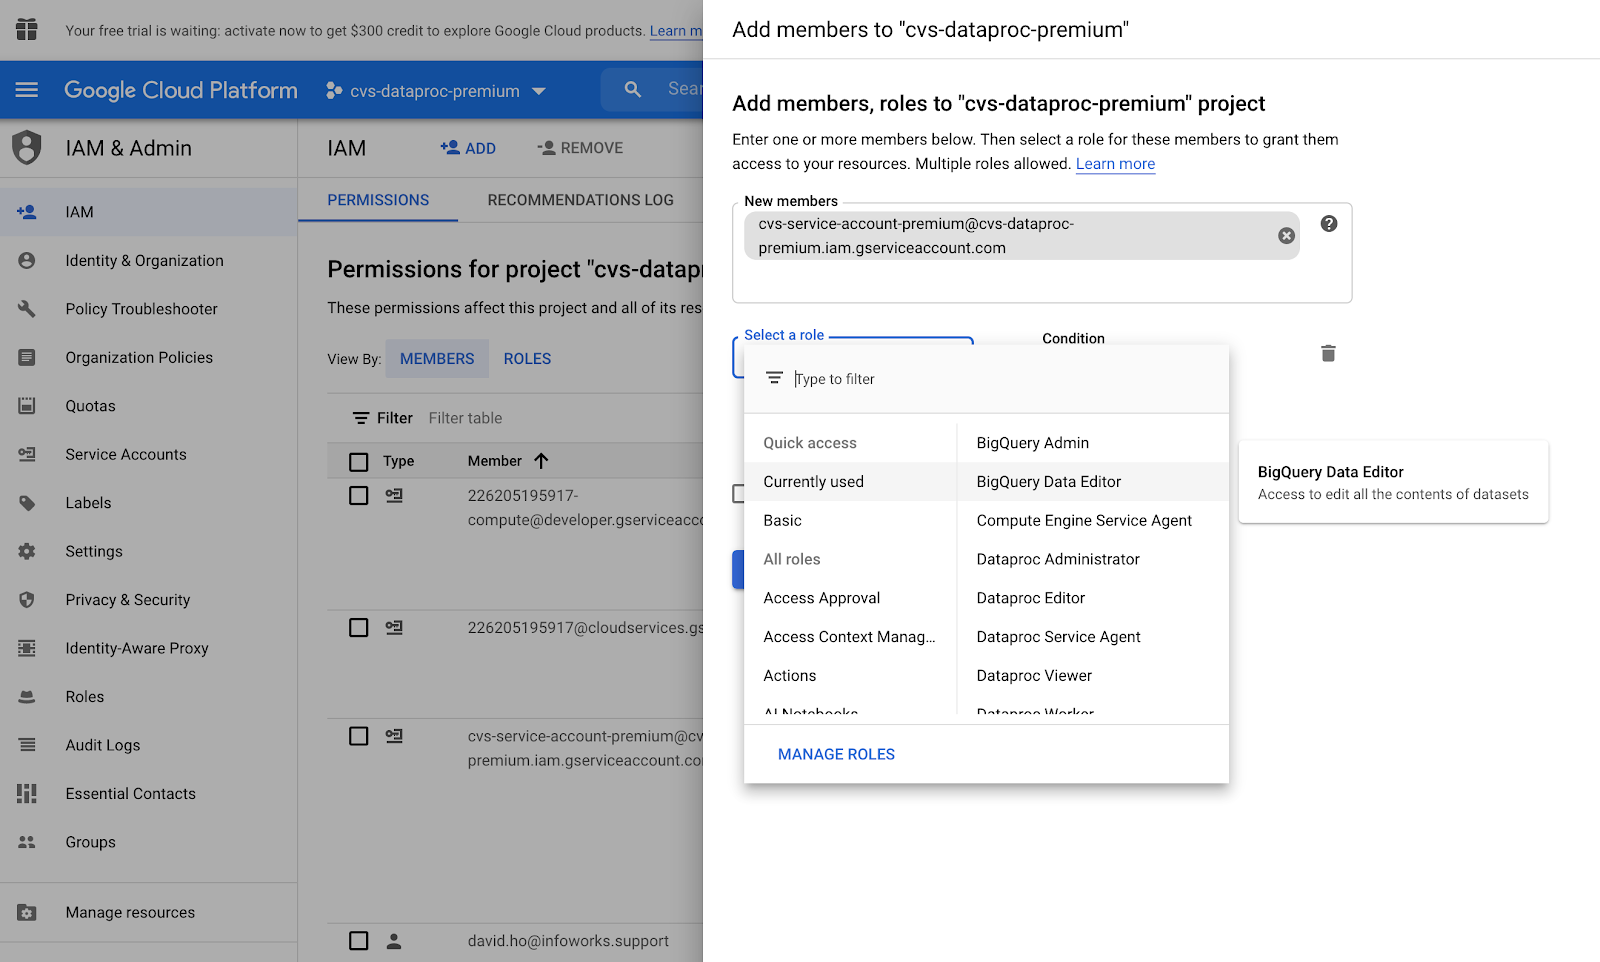1600x962 pixels.
Task: Click the Privacy & Security shield icon
Action: 27,600
